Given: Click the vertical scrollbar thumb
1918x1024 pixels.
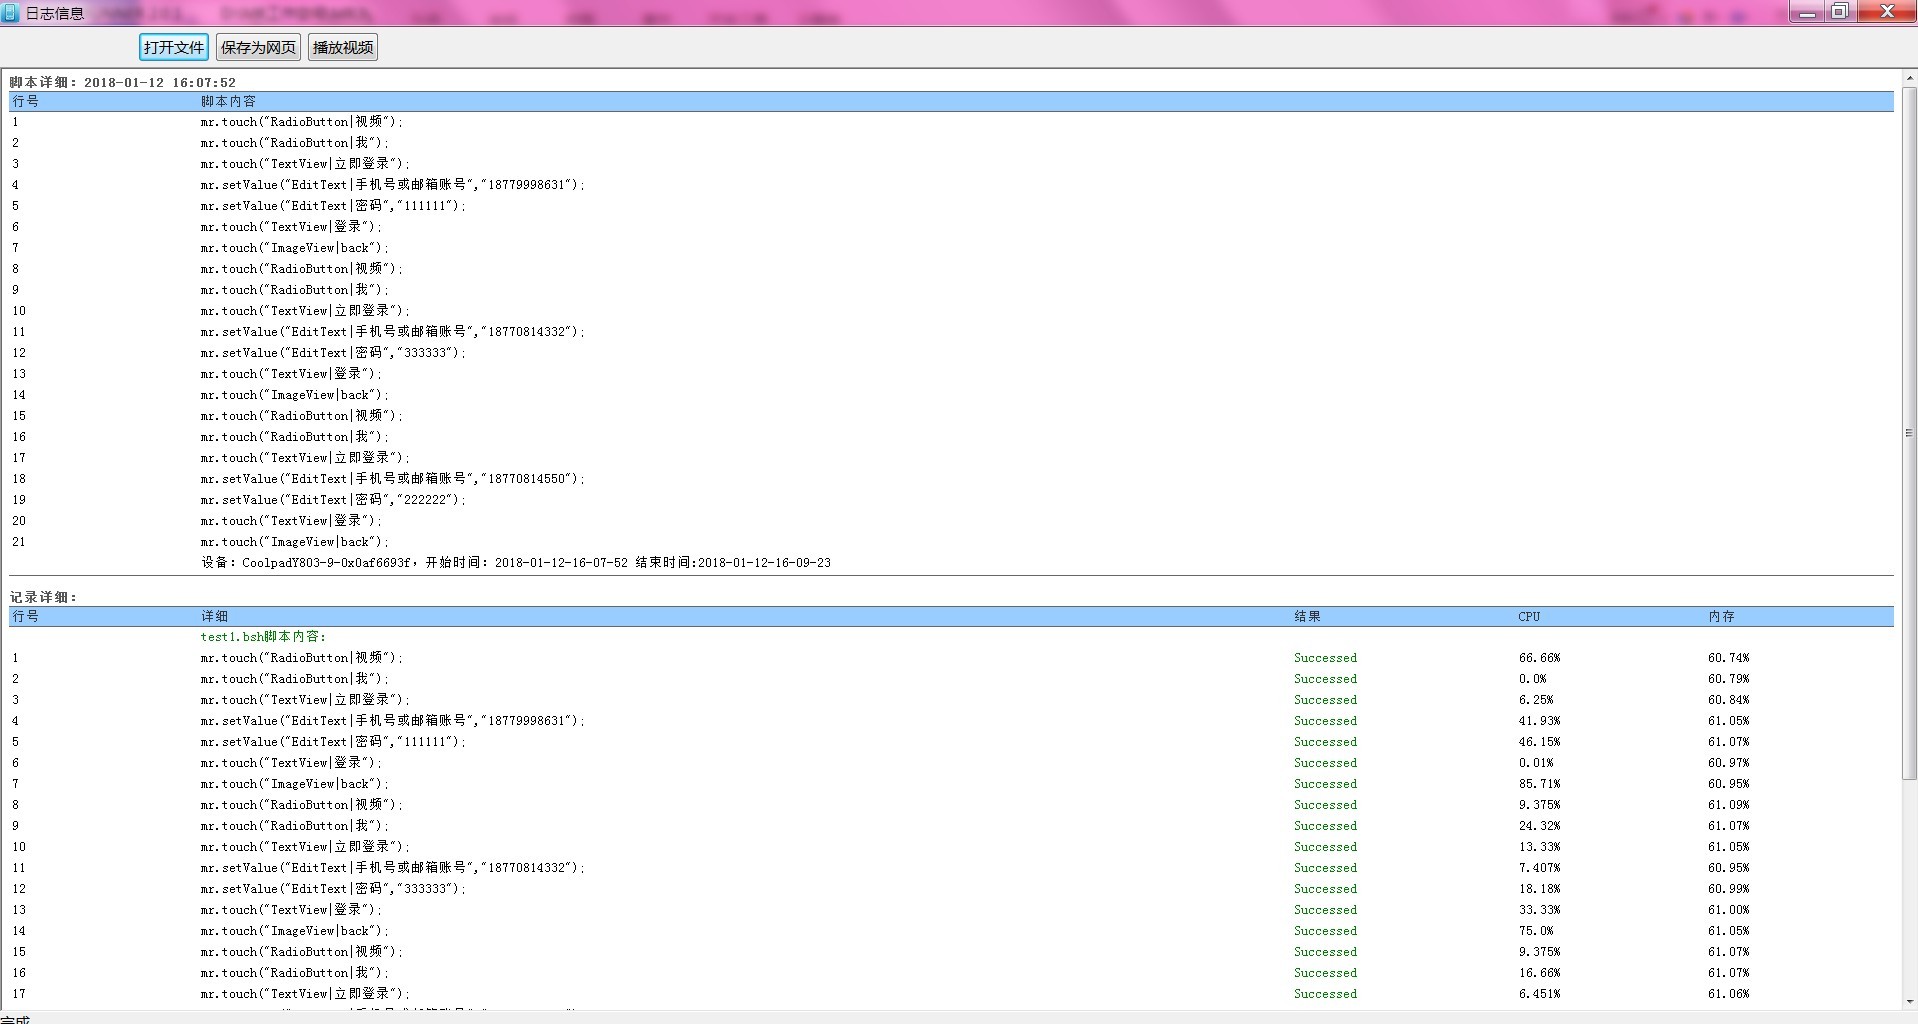Looking at the screenshot, I should click(x=1909, y=433).
